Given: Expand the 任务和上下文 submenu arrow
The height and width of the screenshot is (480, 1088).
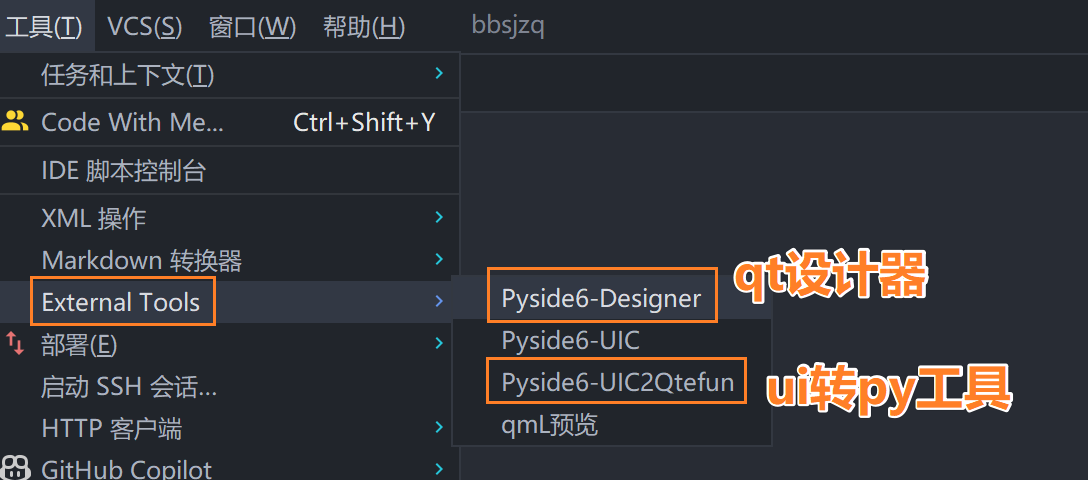Looking at the screenshot, I should click(x=439, y=73).
